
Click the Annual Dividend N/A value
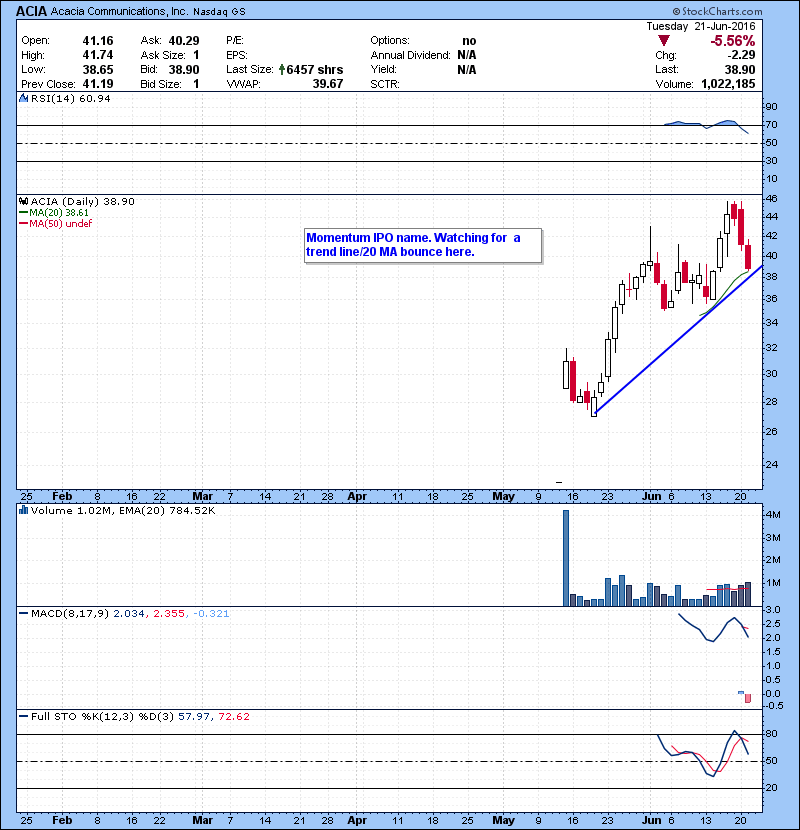click(466, 55)
